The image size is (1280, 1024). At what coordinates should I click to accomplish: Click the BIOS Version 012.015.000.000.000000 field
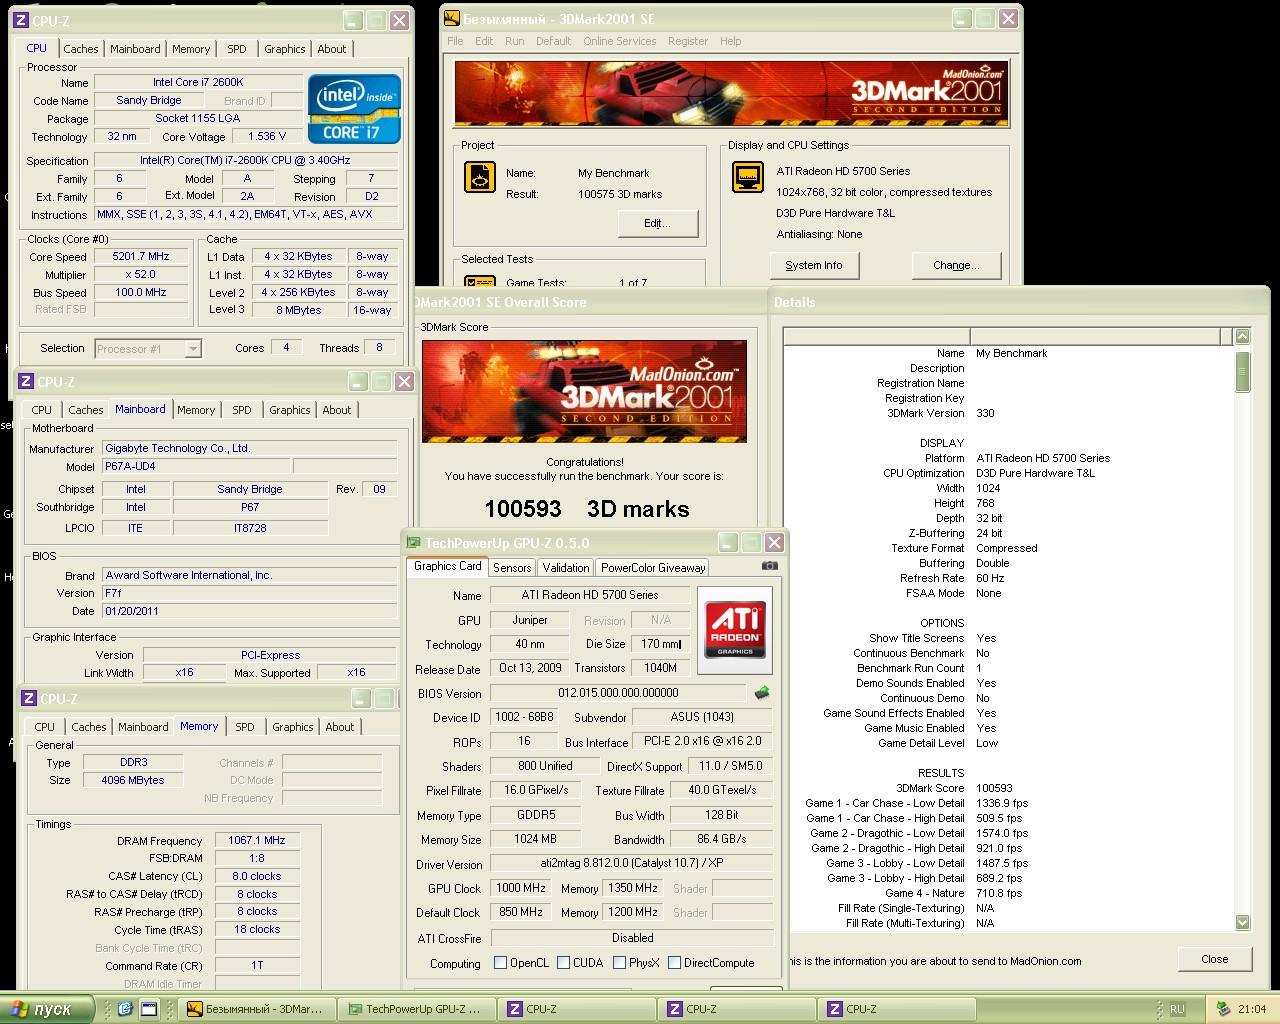pos(618,693)
